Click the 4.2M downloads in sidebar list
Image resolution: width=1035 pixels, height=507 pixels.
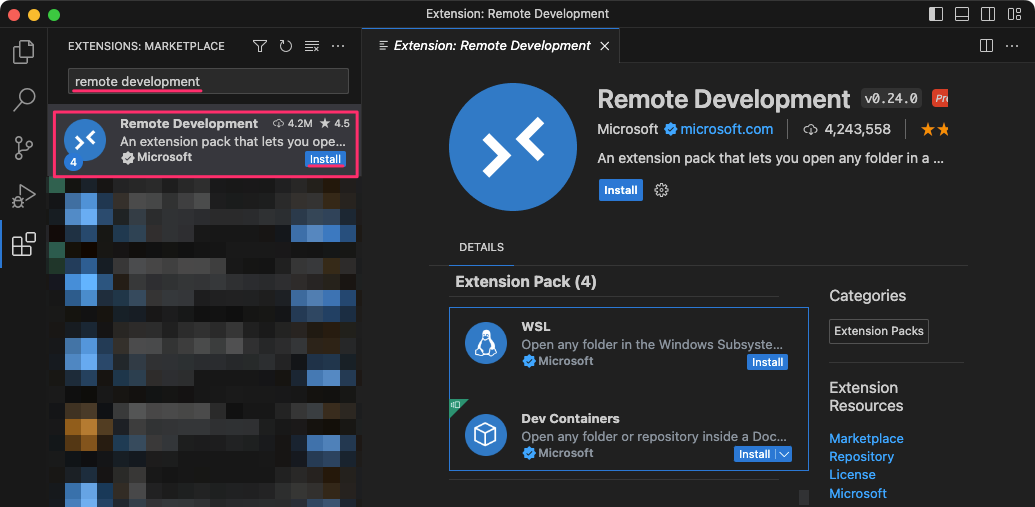pyautogui.click(x=292, y=123)
